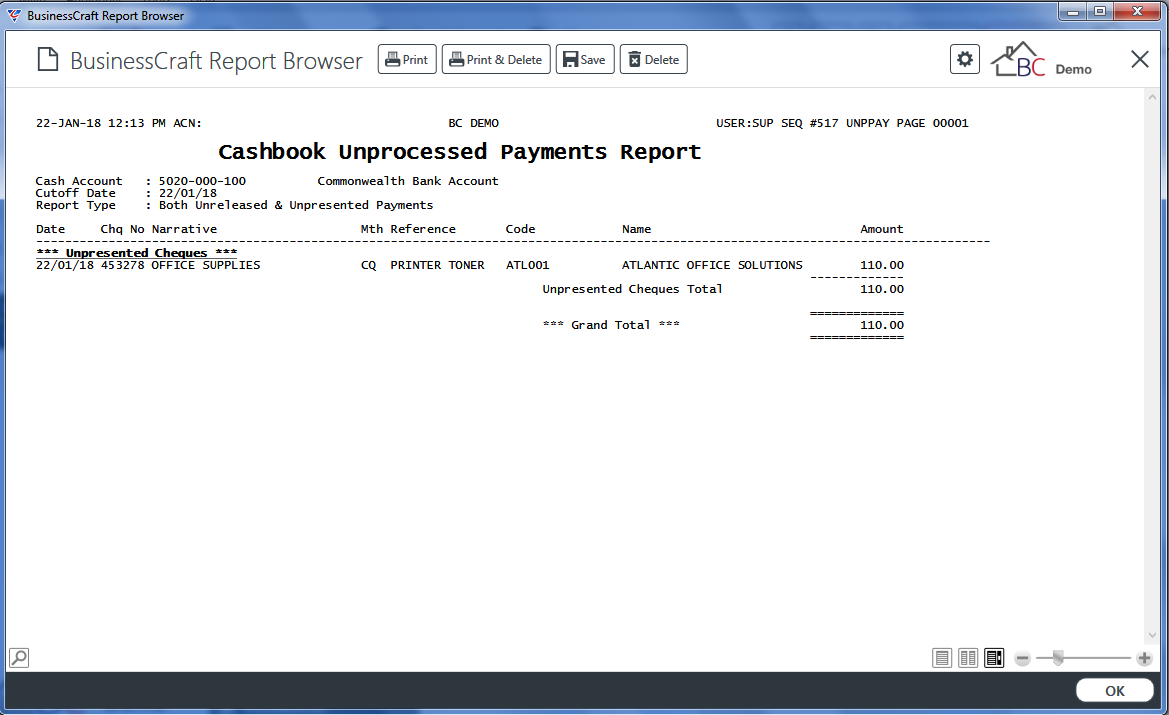Click the cash account "5020-000-100"
Viewport: 1169px width, 715px height.
202,181
